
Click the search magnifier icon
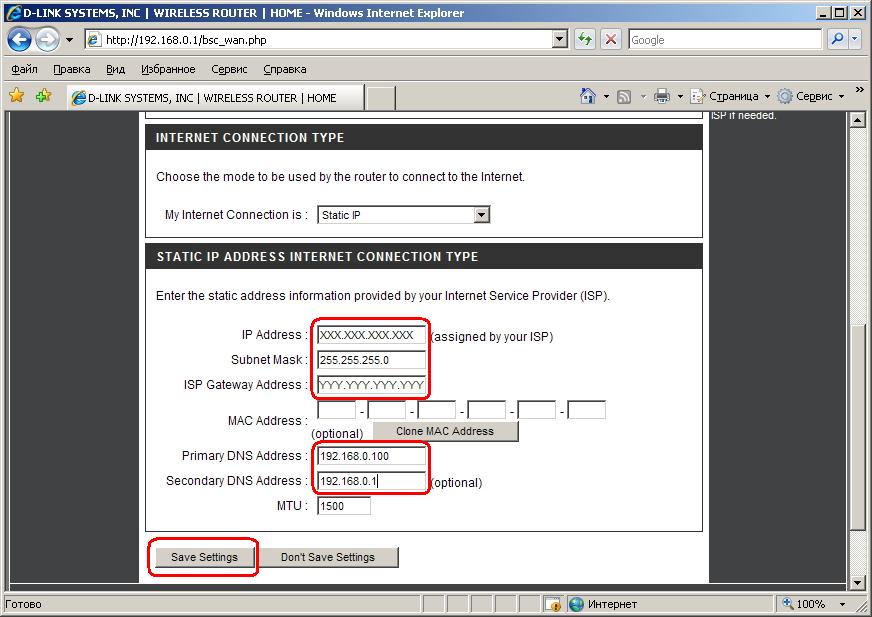coord(836,40)
